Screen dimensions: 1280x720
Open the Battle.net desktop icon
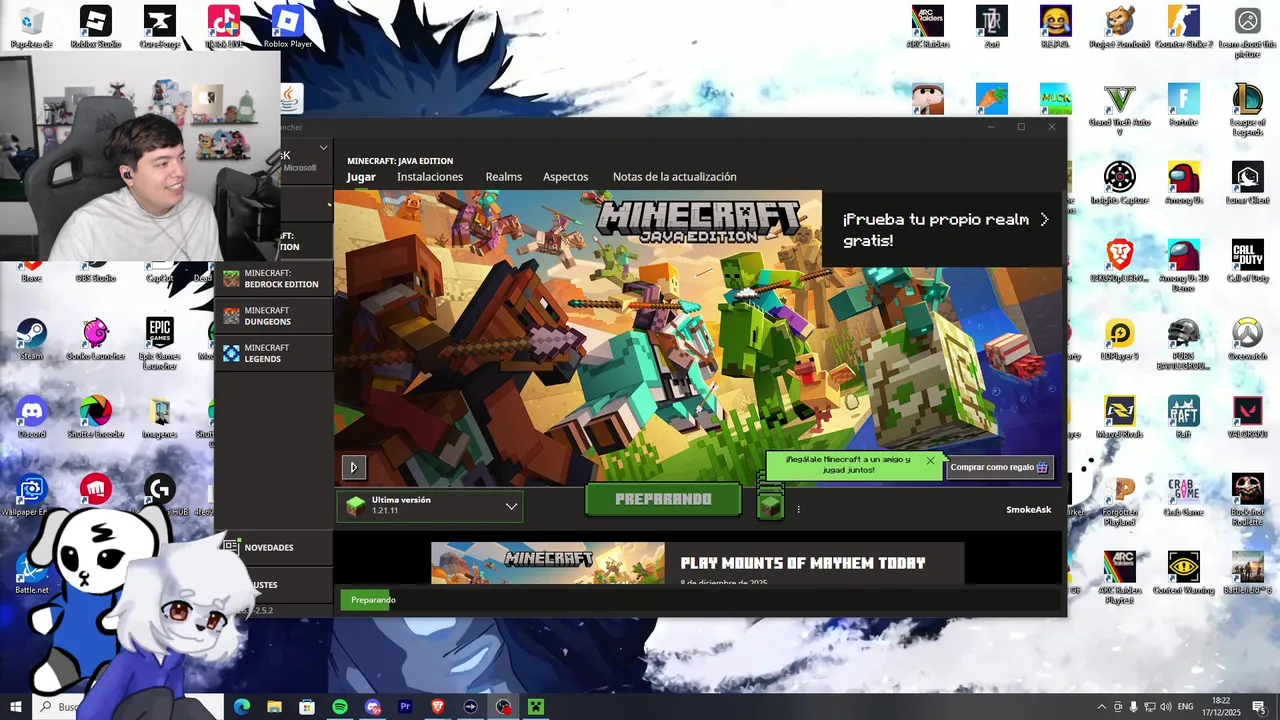point(32,573)
